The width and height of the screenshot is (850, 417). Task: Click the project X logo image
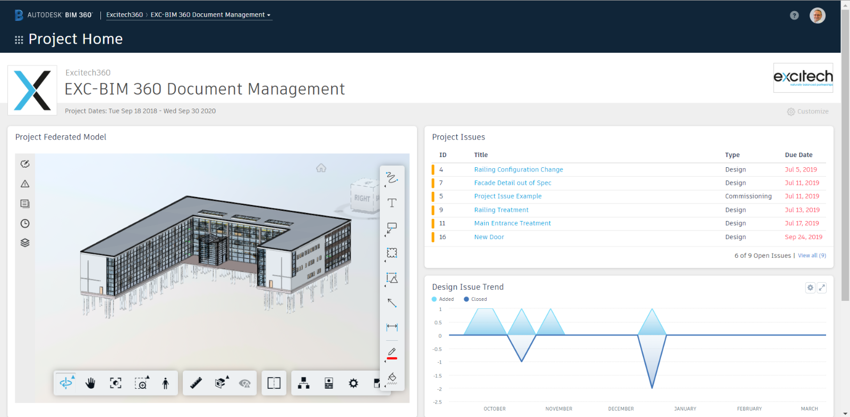click(x=32, y=90)
